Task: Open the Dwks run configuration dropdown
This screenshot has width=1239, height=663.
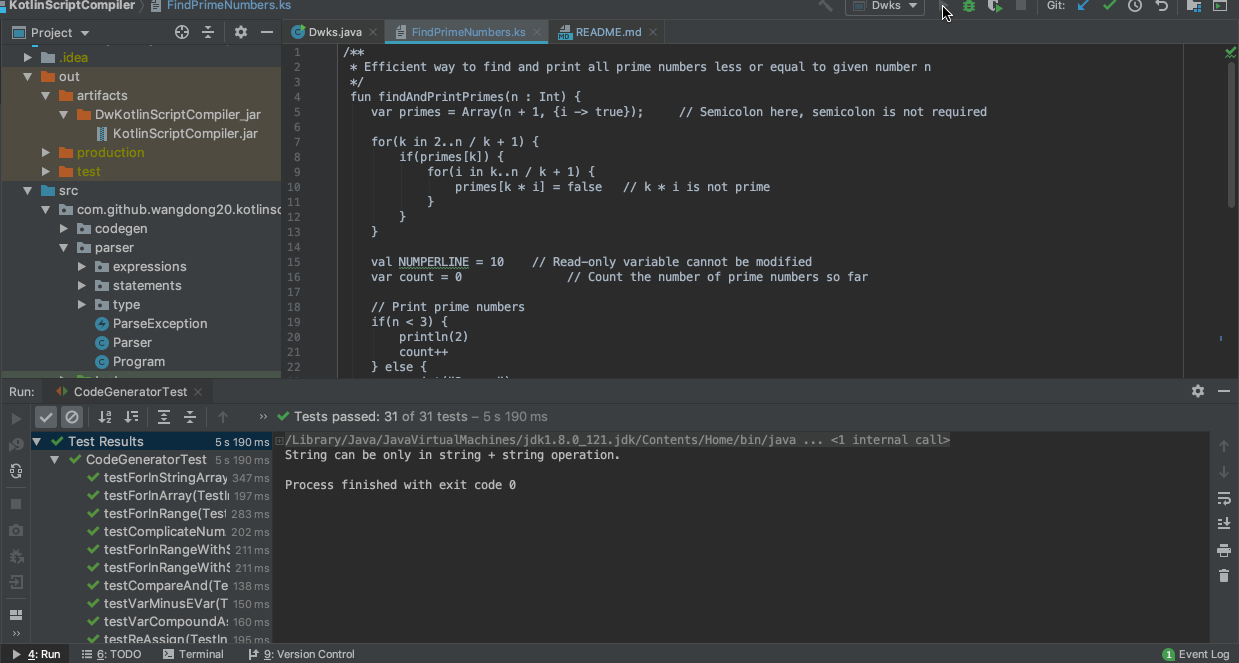Action: 885,6
